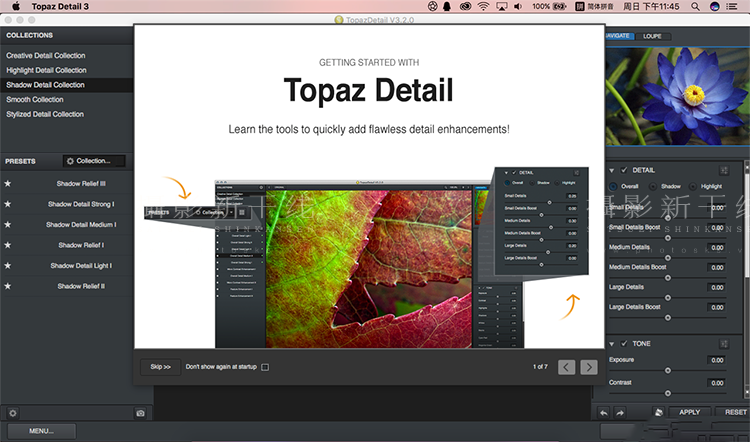Click the Skip >> button
Image resolution: width=750 pixels, height=442 pixels.
pyautogui.click(x=160, y=367)
